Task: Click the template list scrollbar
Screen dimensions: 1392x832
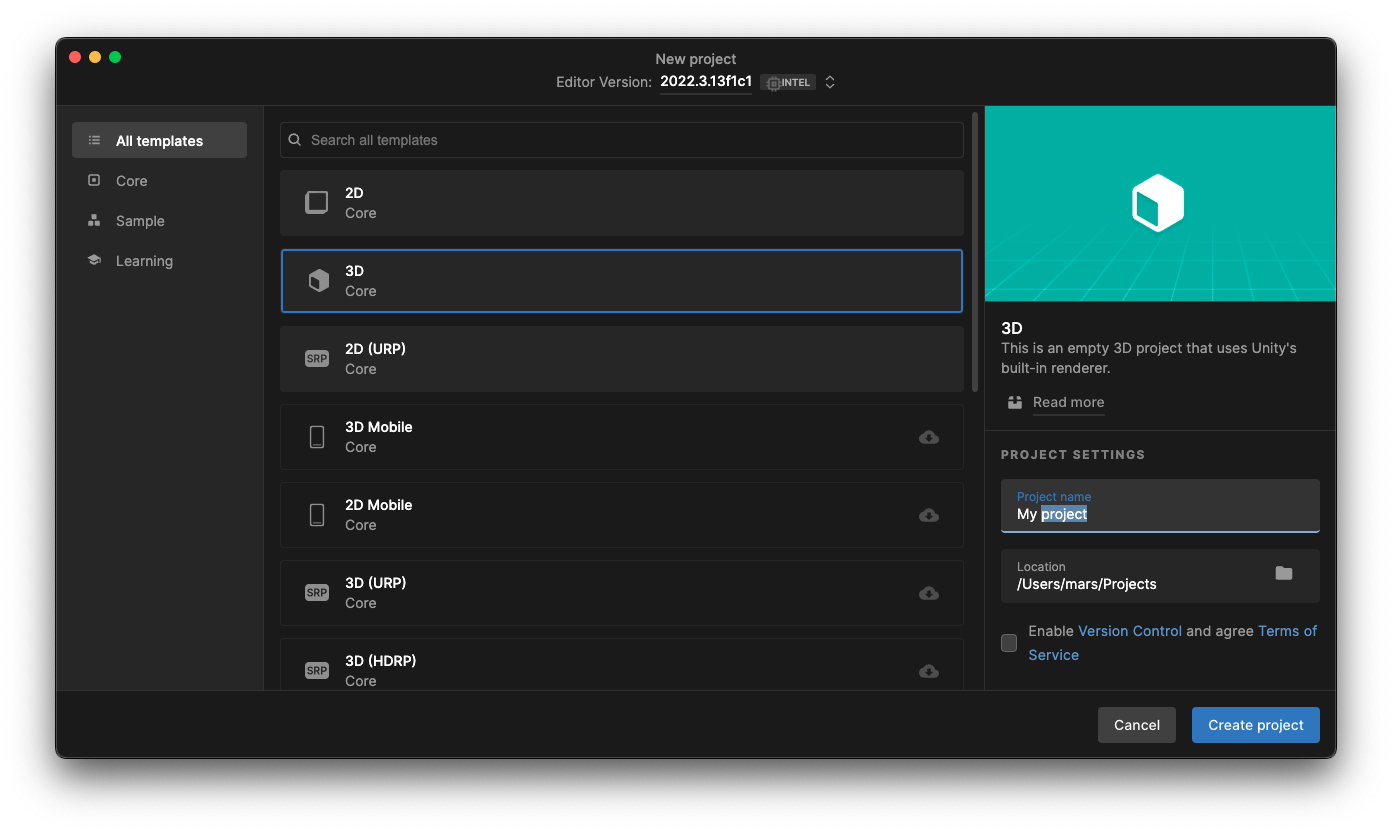Action: [975, 252]
